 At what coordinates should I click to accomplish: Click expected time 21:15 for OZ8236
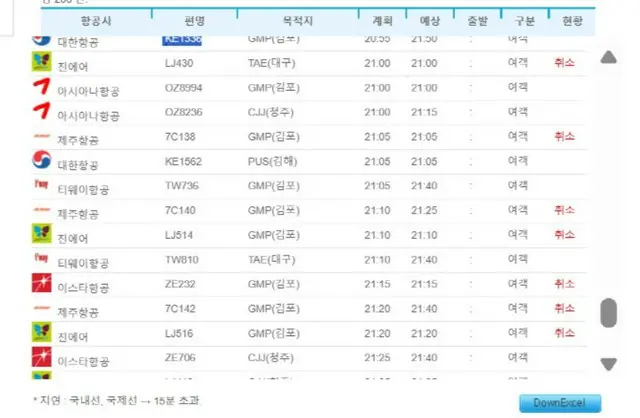[424, 112]
